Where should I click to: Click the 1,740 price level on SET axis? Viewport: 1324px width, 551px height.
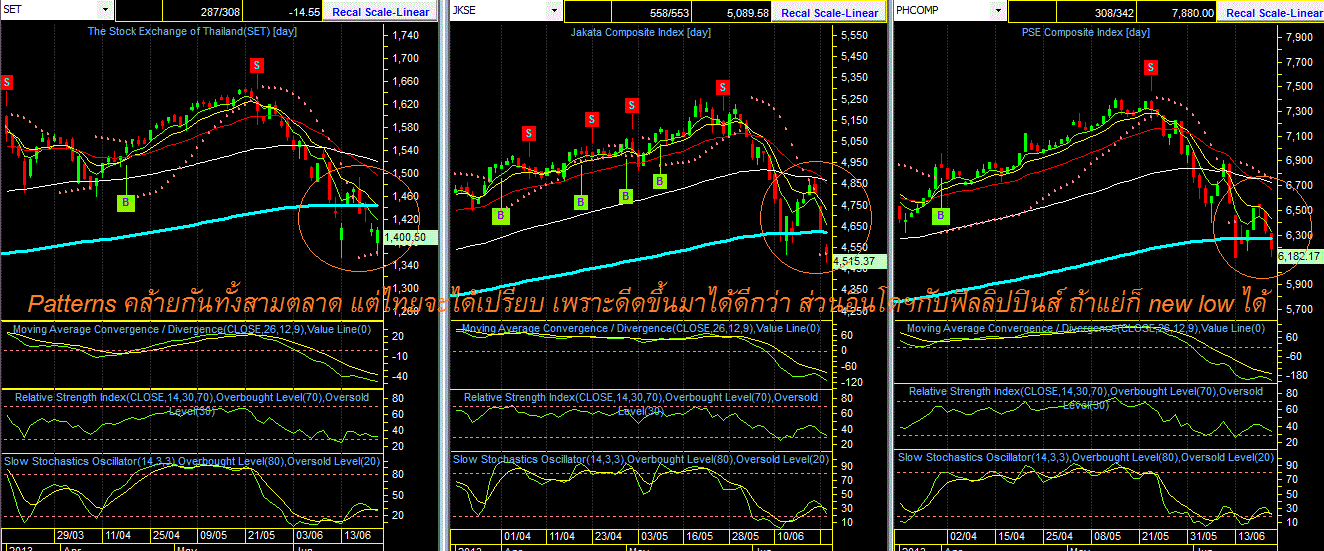click(x=406, y=35)
